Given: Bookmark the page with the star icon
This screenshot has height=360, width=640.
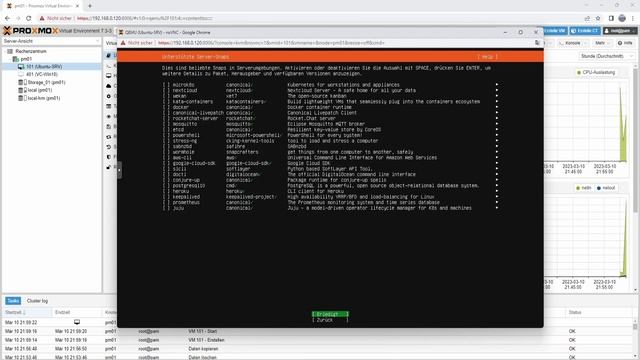Looking at the screenshot, I should (598, 18).
